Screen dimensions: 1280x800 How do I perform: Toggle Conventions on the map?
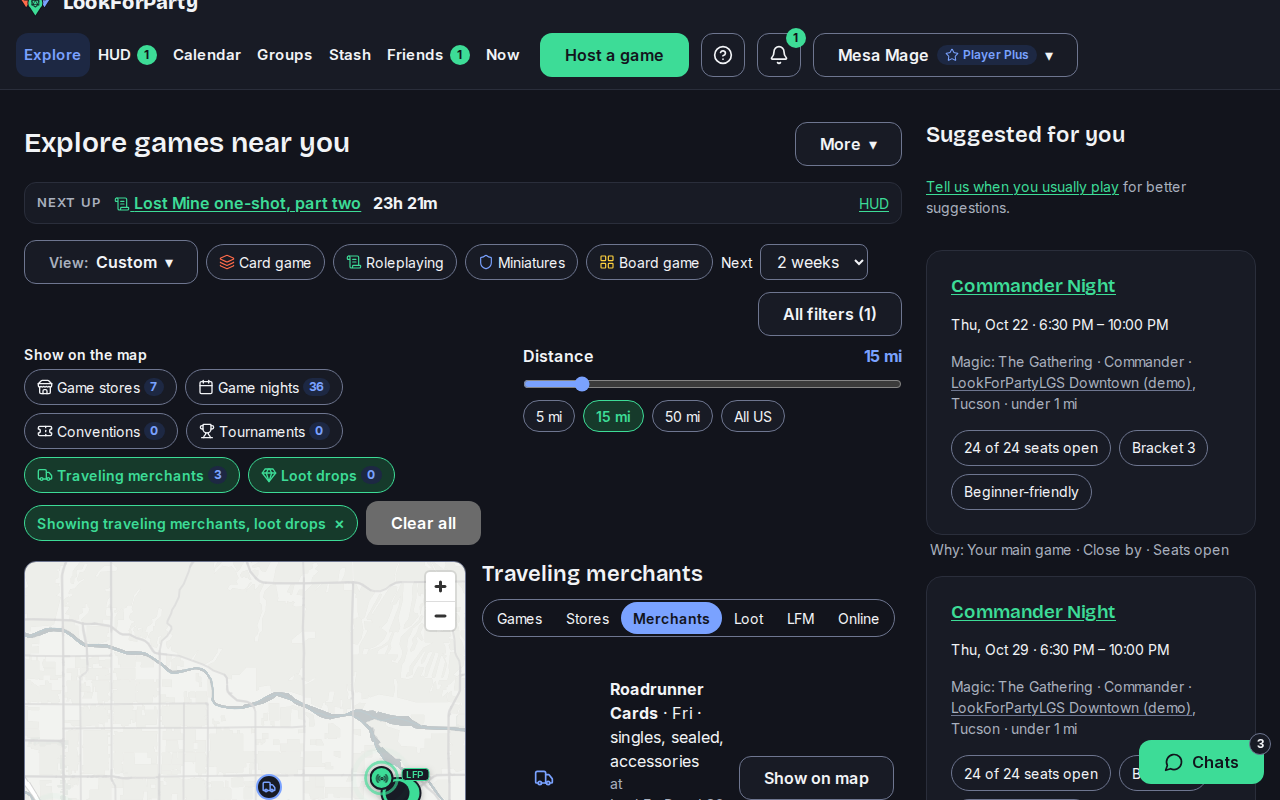point(101,431)
